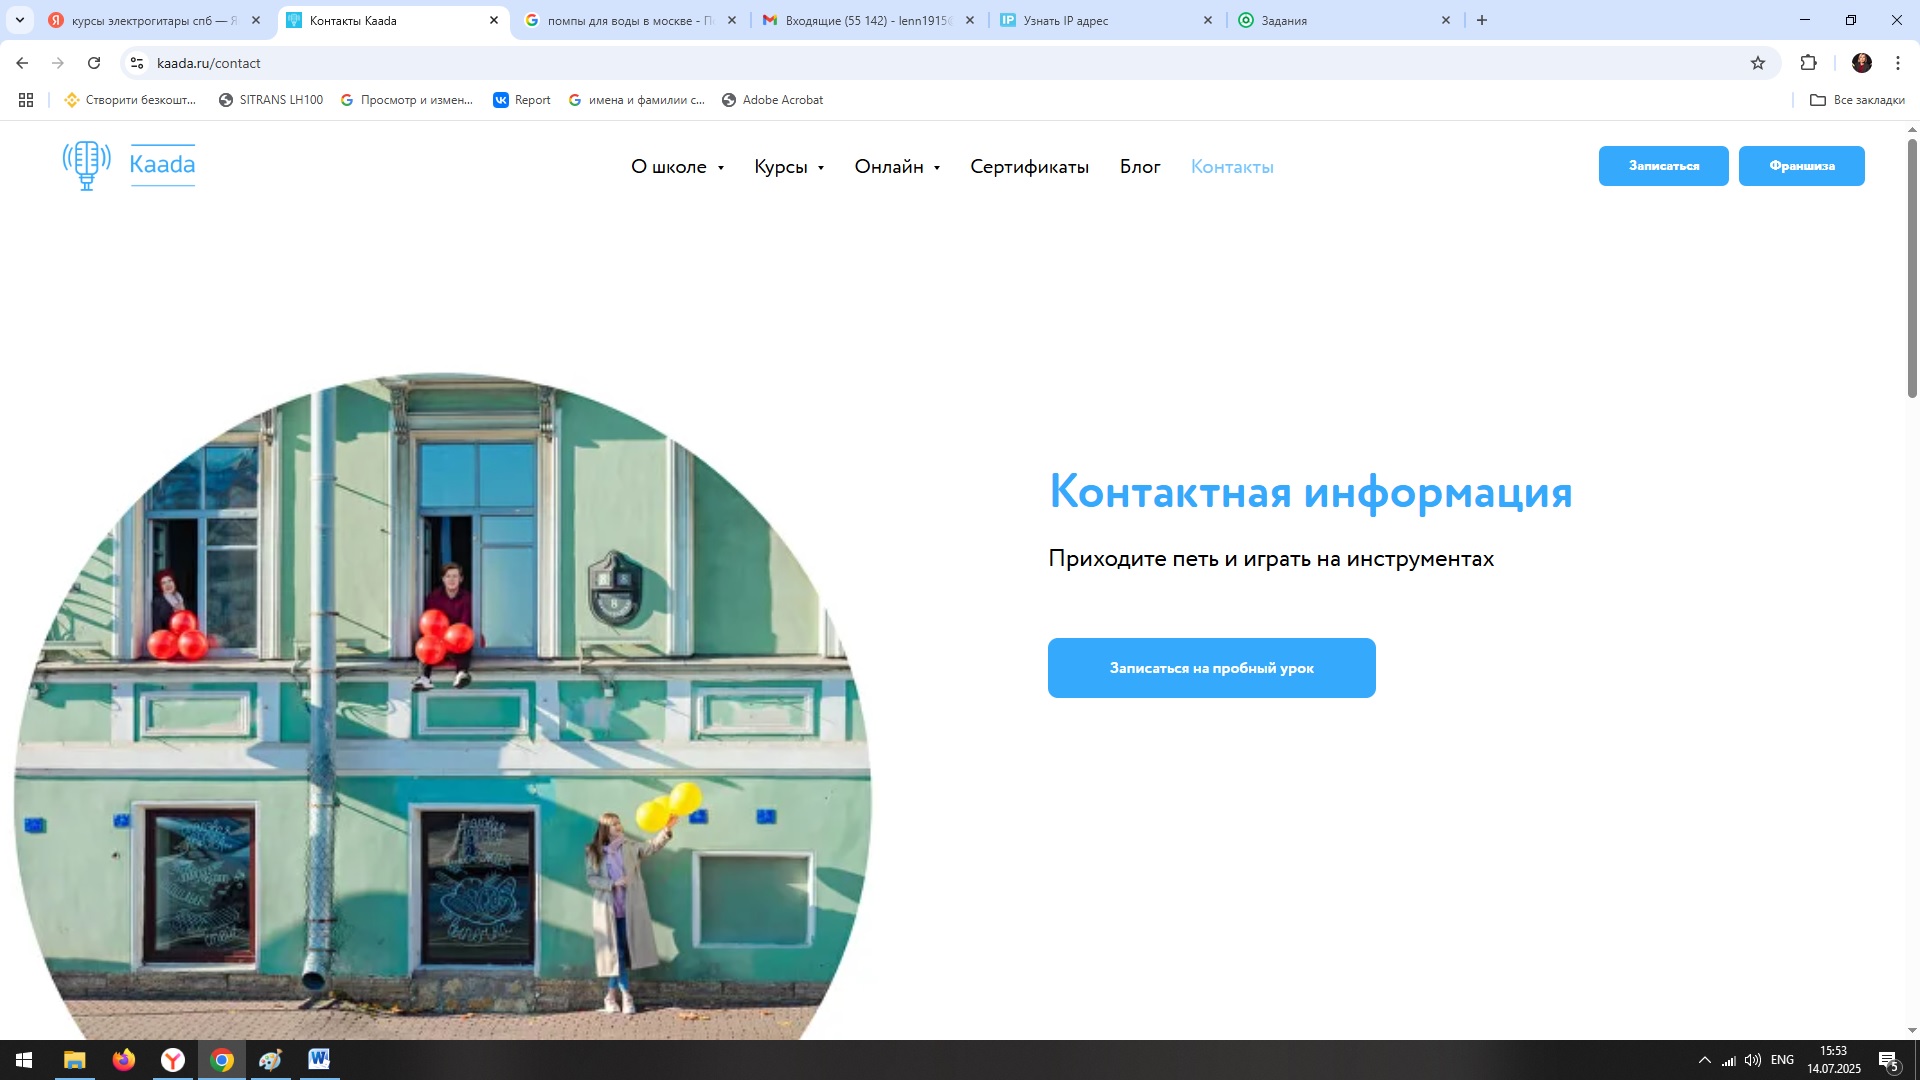The width and height of the screenshot is (1920, 1080).
Task: Close the 'Контакты Kaada' tab
Action: [x=494, y=20]
